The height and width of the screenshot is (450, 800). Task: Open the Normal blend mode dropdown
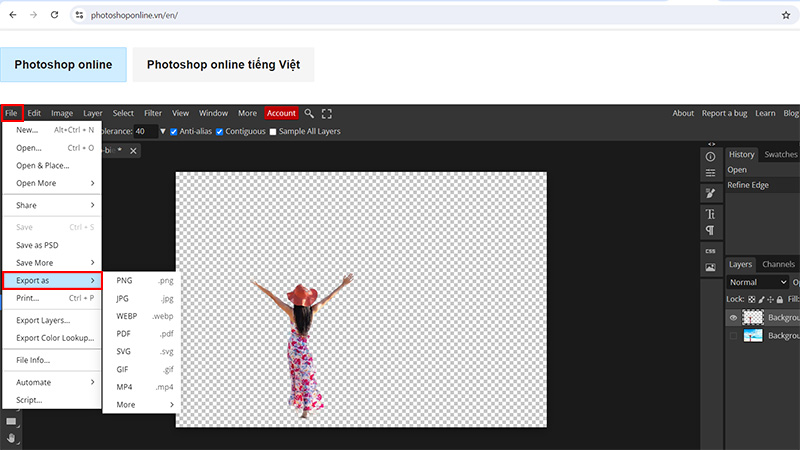757,282
